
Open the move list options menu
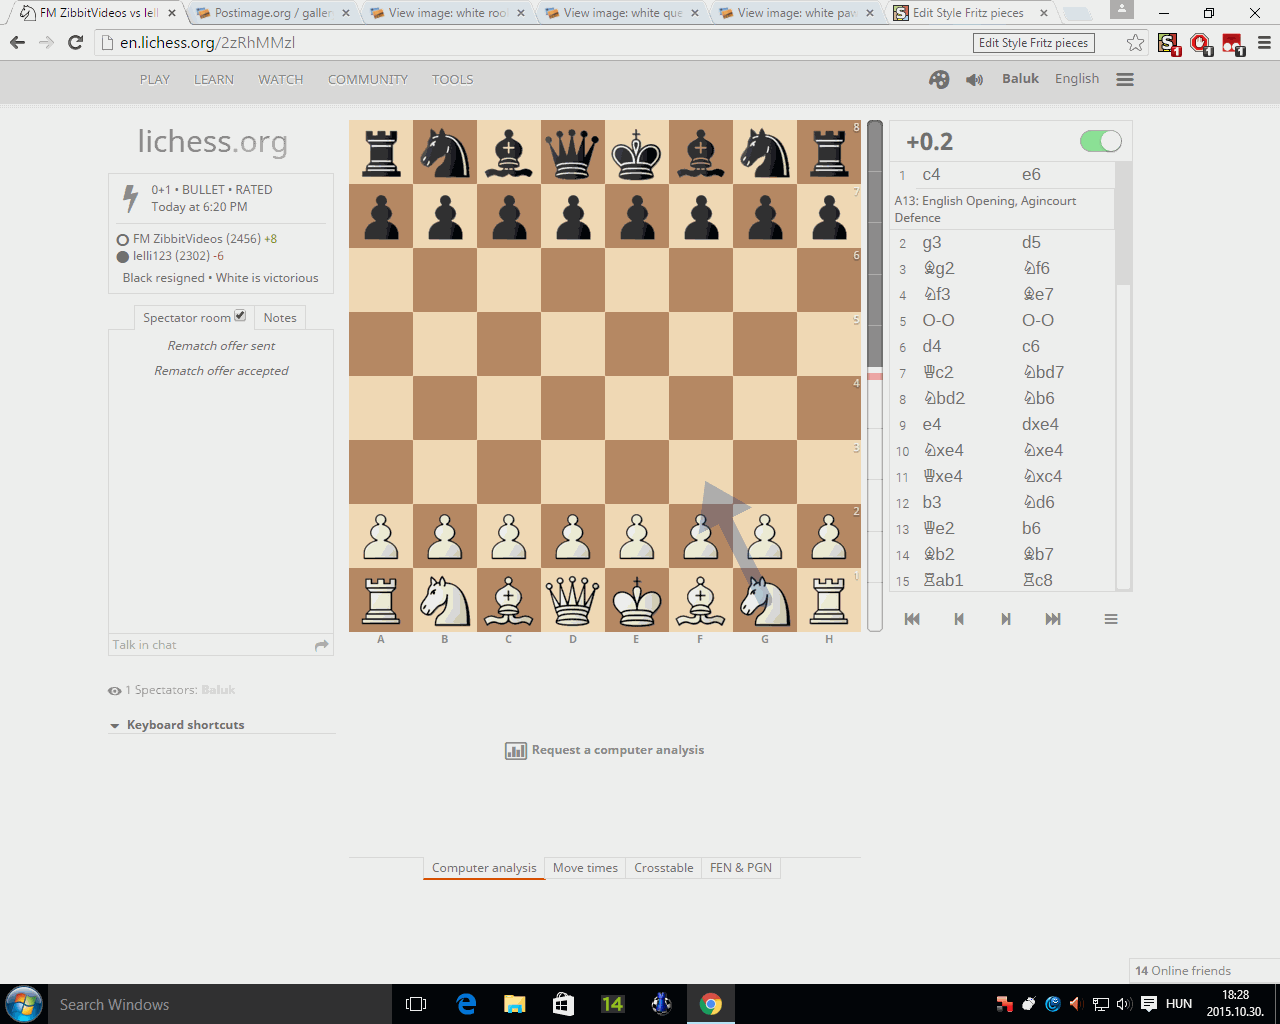pos(1110,619)
